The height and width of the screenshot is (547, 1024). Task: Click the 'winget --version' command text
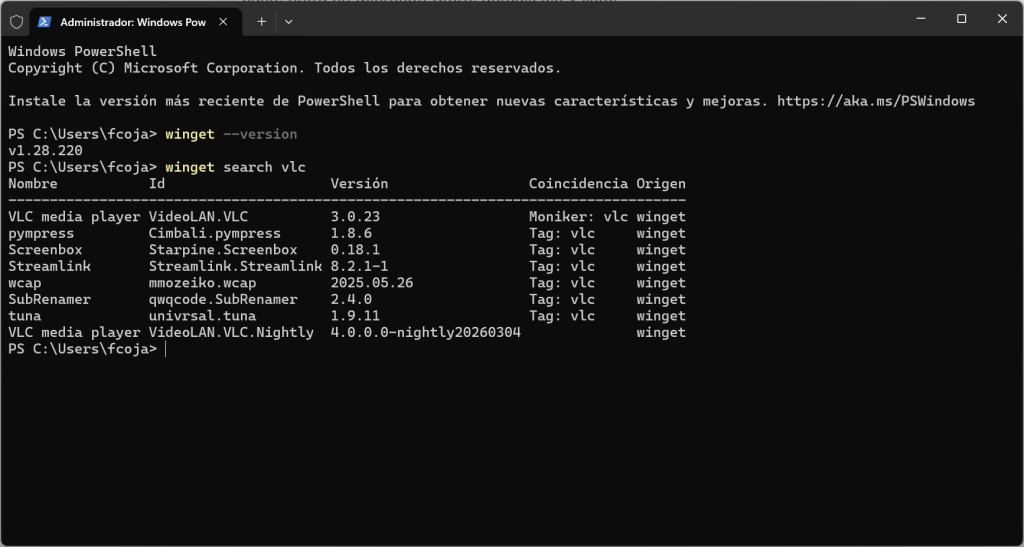tap(231, 134)
